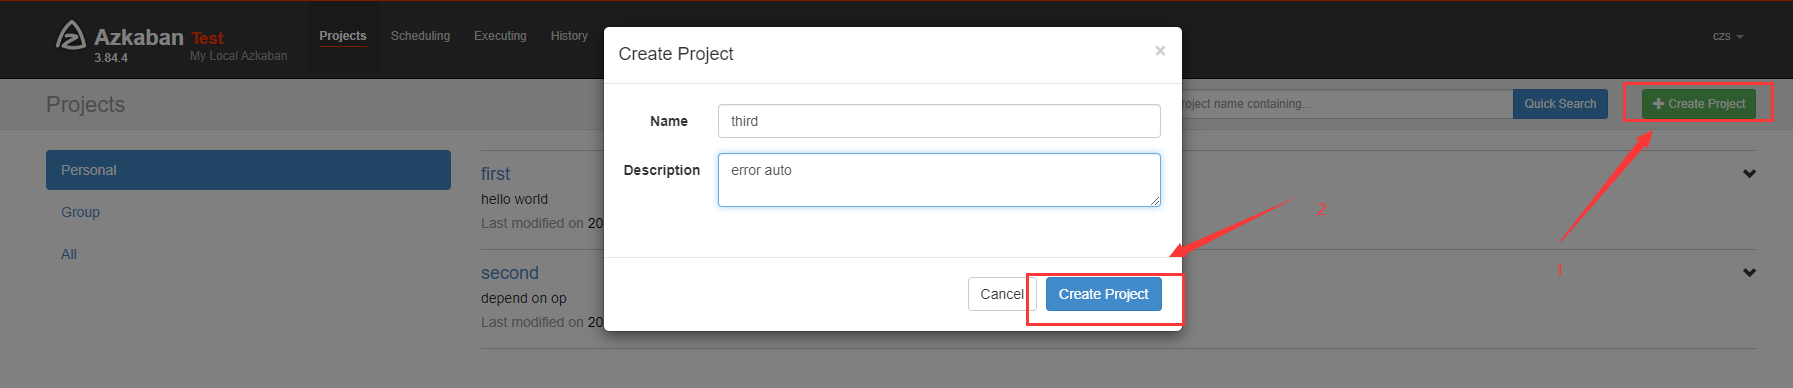The width and height of the screenshot is (1793, 388).
Task: Open the project named first
Action: (495, 174)
